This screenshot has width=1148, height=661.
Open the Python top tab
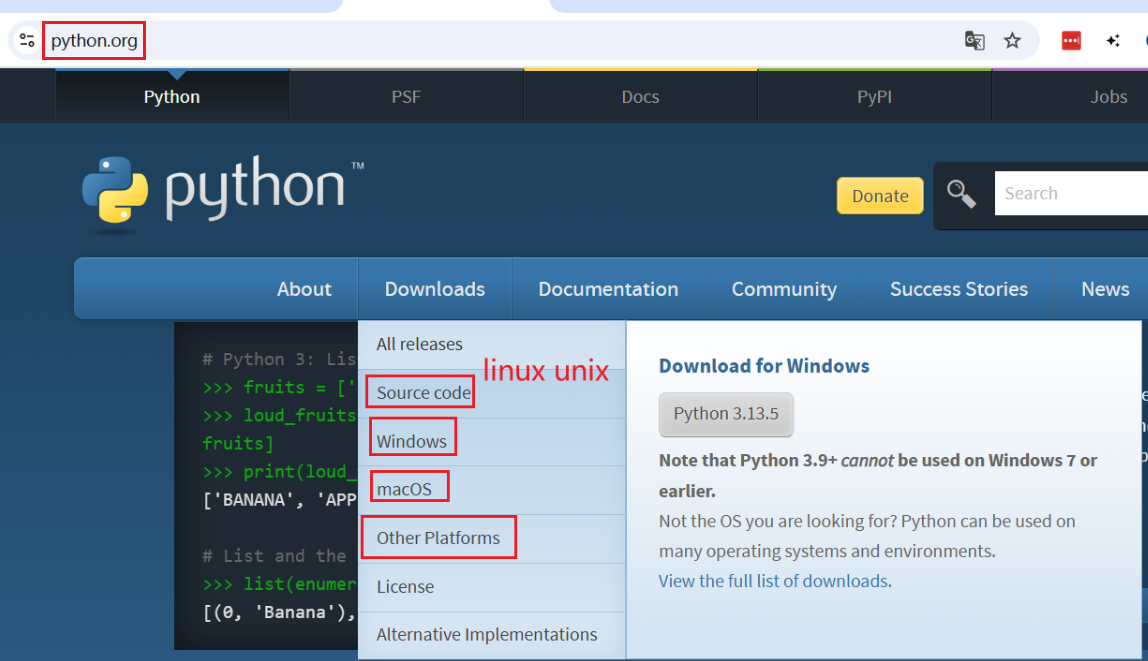coord(172,97)
